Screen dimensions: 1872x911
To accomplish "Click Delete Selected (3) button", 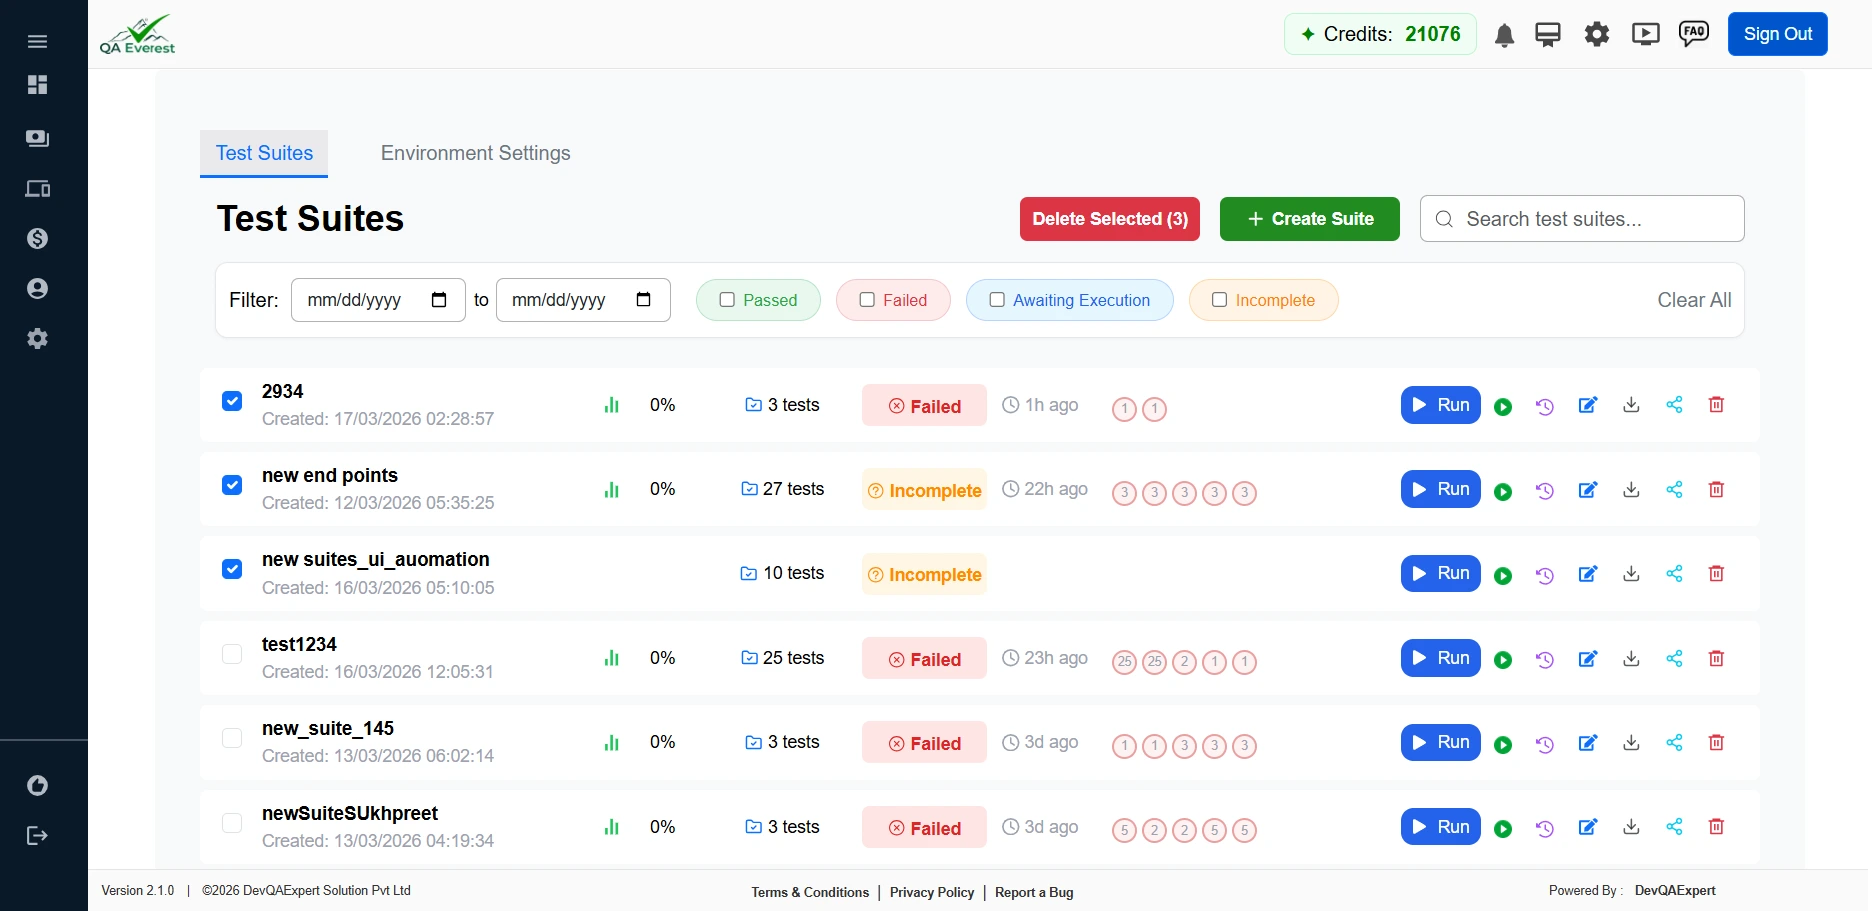I will 1110,219.
